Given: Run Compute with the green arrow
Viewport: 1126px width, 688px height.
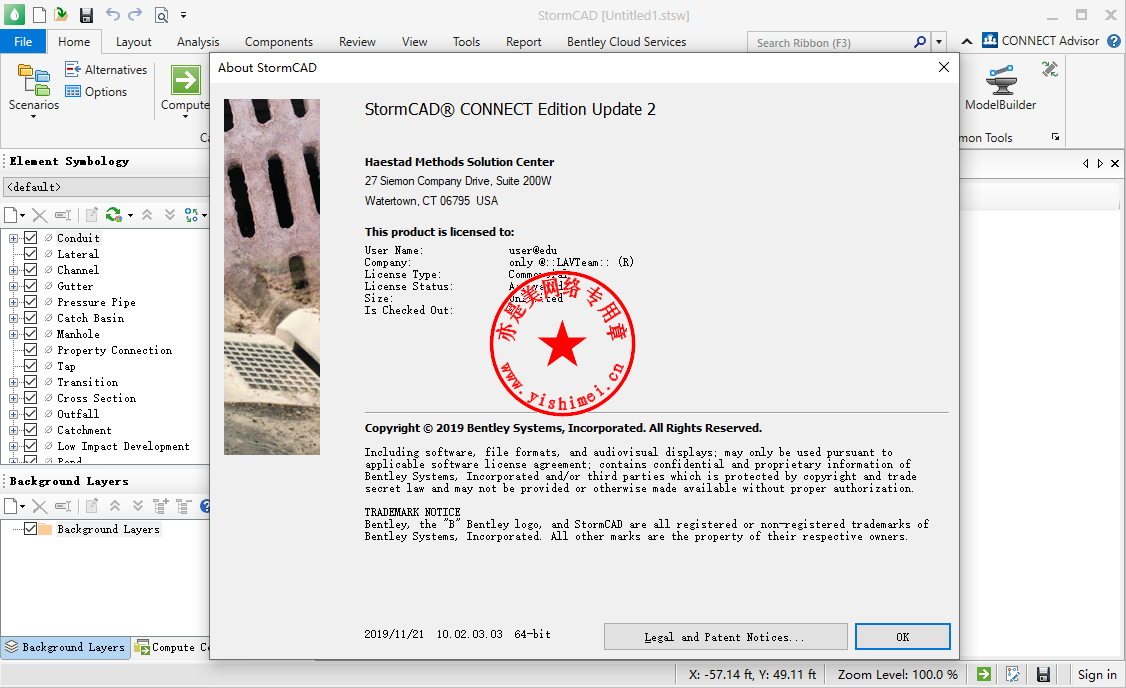Looking at the screenshot, I should (186, 80).
